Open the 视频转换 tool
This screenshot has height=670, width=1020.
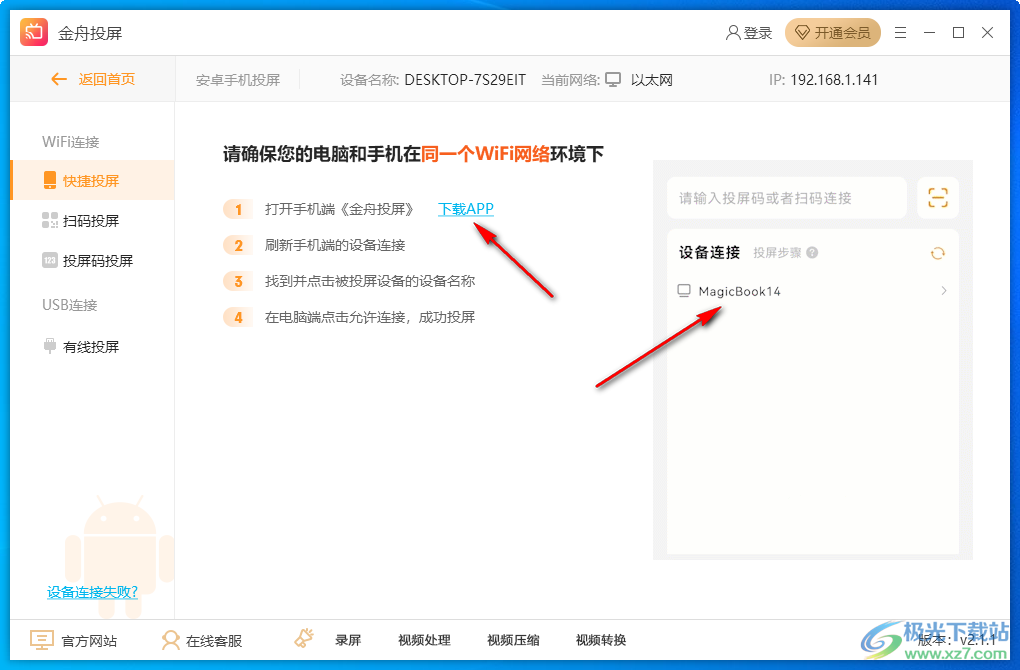point(600,639)
